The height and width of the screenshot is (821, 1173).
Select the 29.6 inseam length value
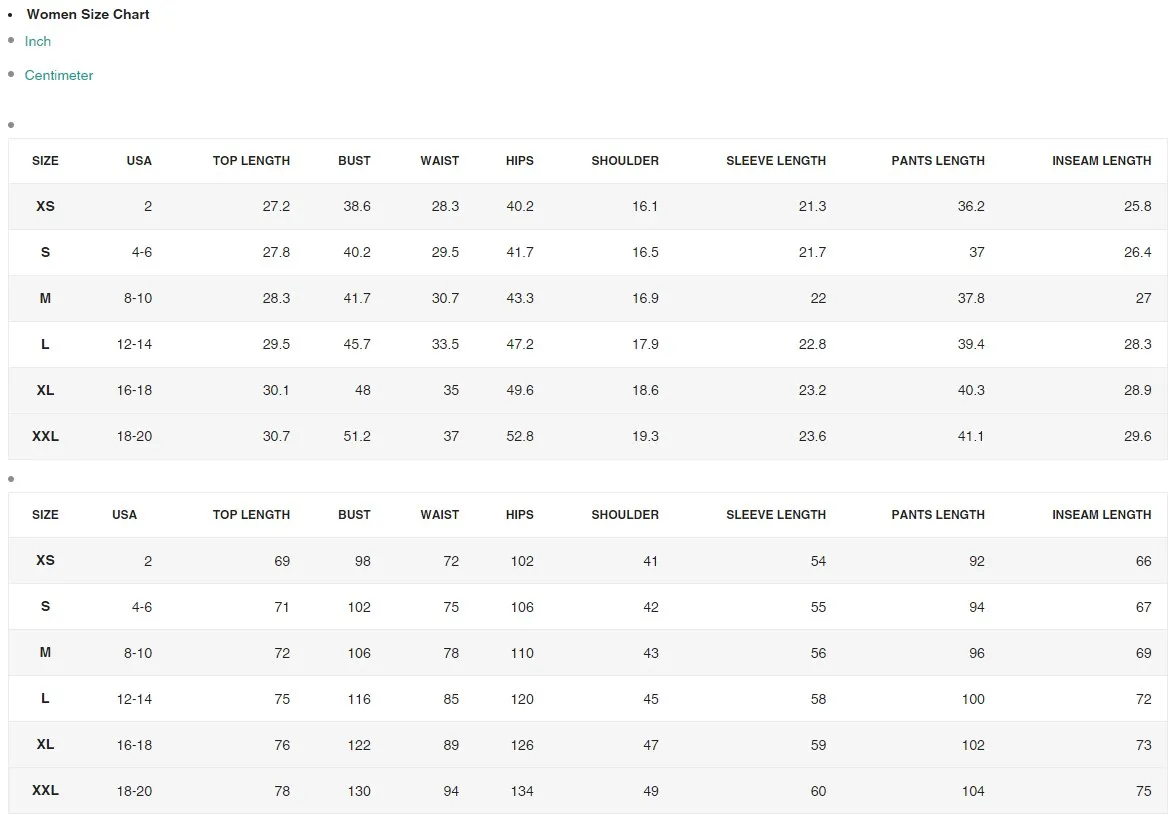click(x=1137, y=436)
